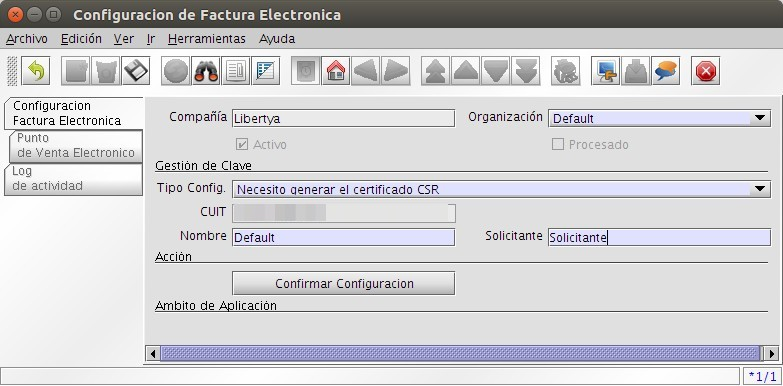Open Zoom Across monitor icon

point(606,71)
